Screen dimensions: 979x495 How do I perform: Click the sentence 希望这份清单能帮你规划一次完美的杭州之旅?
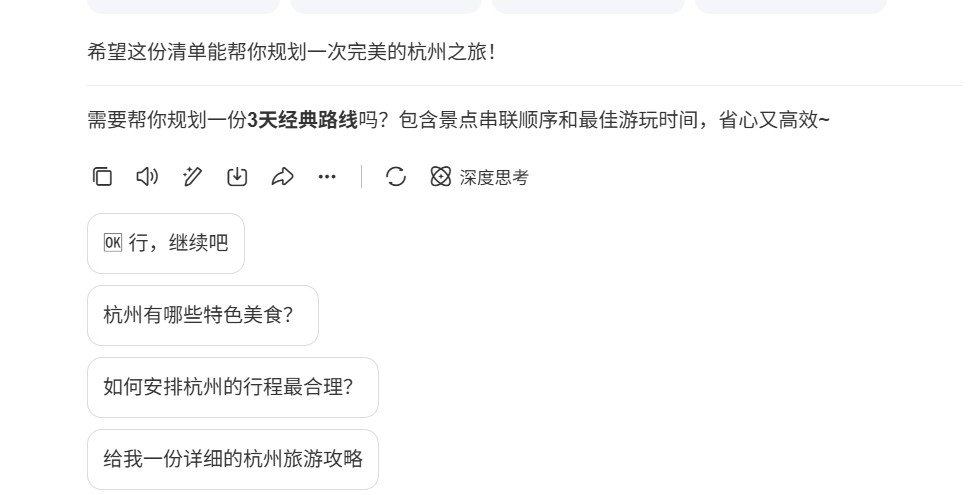[x=291, y=52]
